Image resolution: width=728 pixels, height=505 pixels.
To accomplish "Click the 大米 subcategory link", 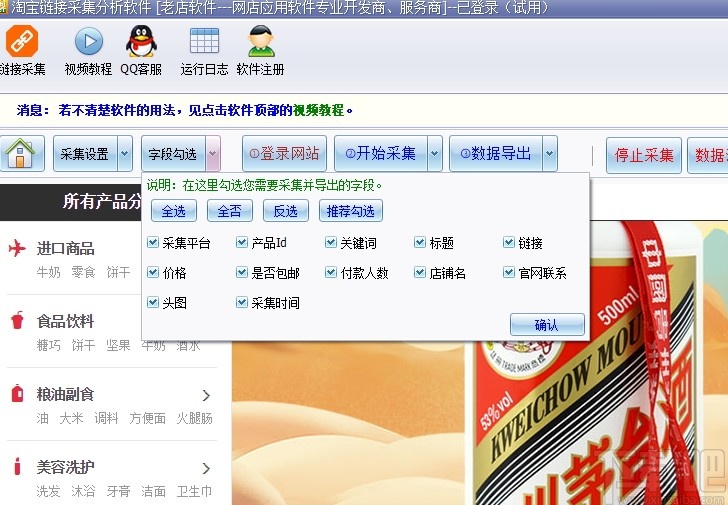I will point(72,418).
